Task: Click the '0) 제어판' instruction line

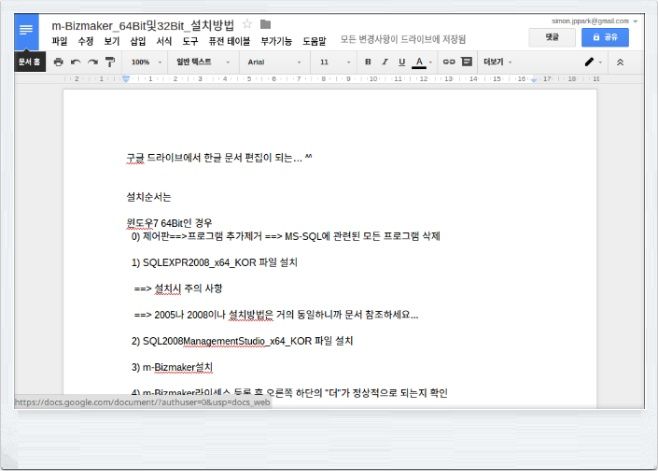Action: pos(286,236)
